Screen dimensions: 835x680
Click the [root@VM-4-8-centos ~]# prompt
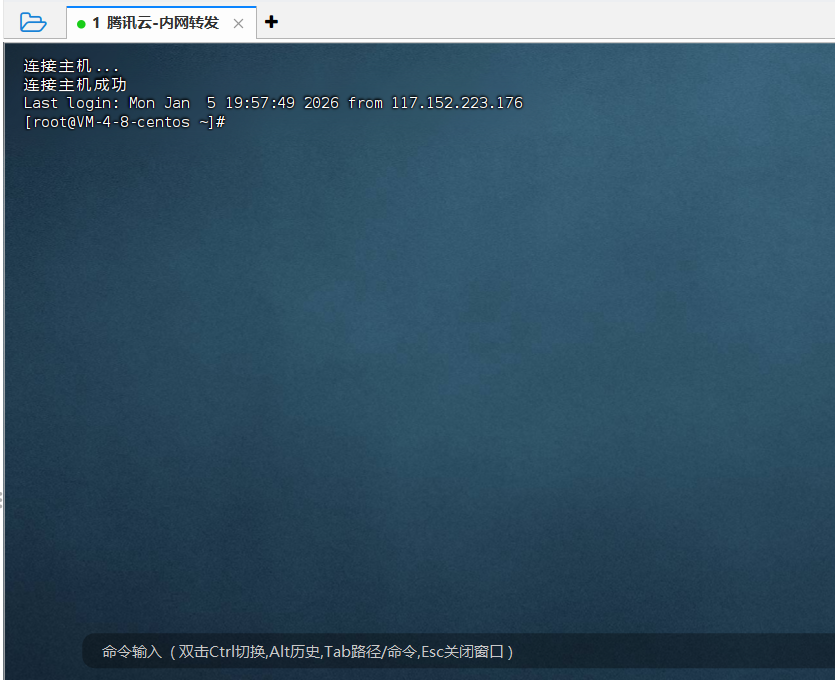[124, 122]
